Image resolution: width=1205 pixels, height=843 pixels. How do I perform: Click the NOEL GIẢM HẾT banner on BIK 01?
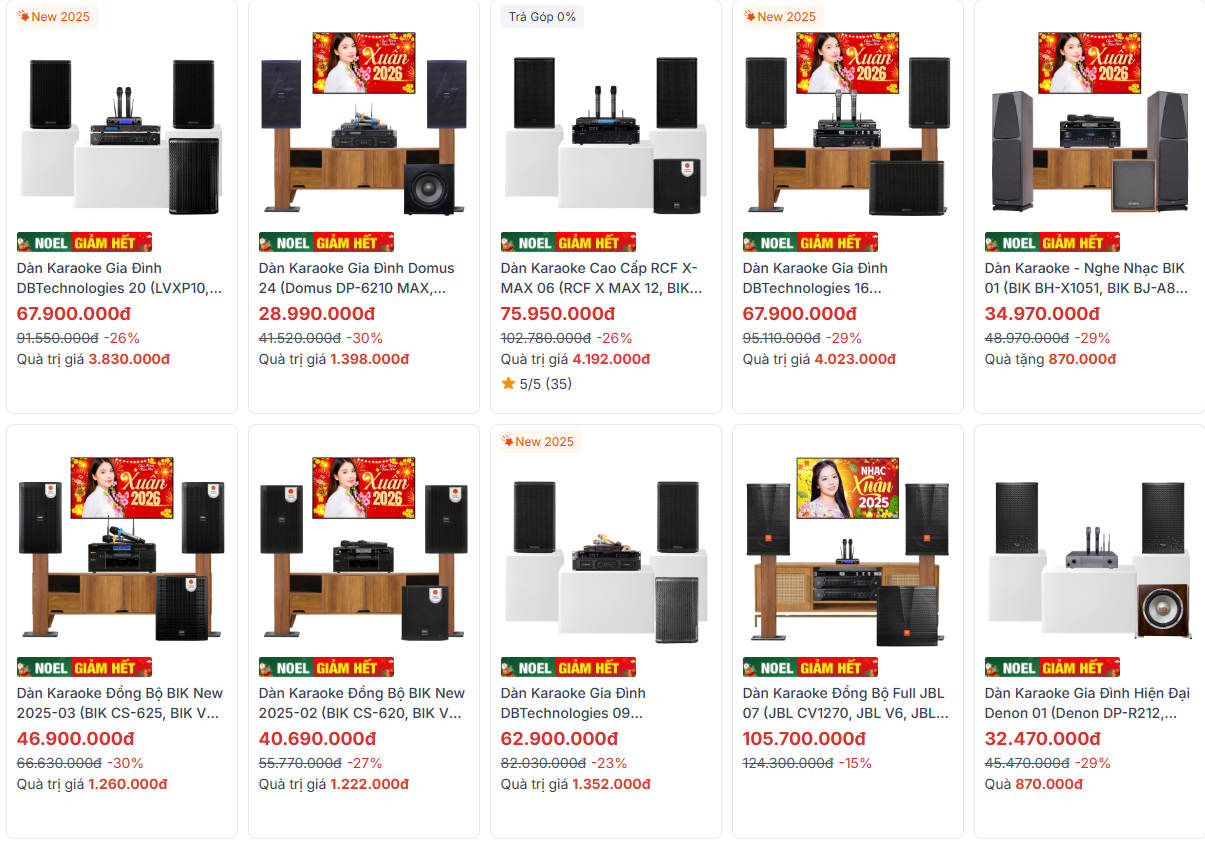[1052, 242]
